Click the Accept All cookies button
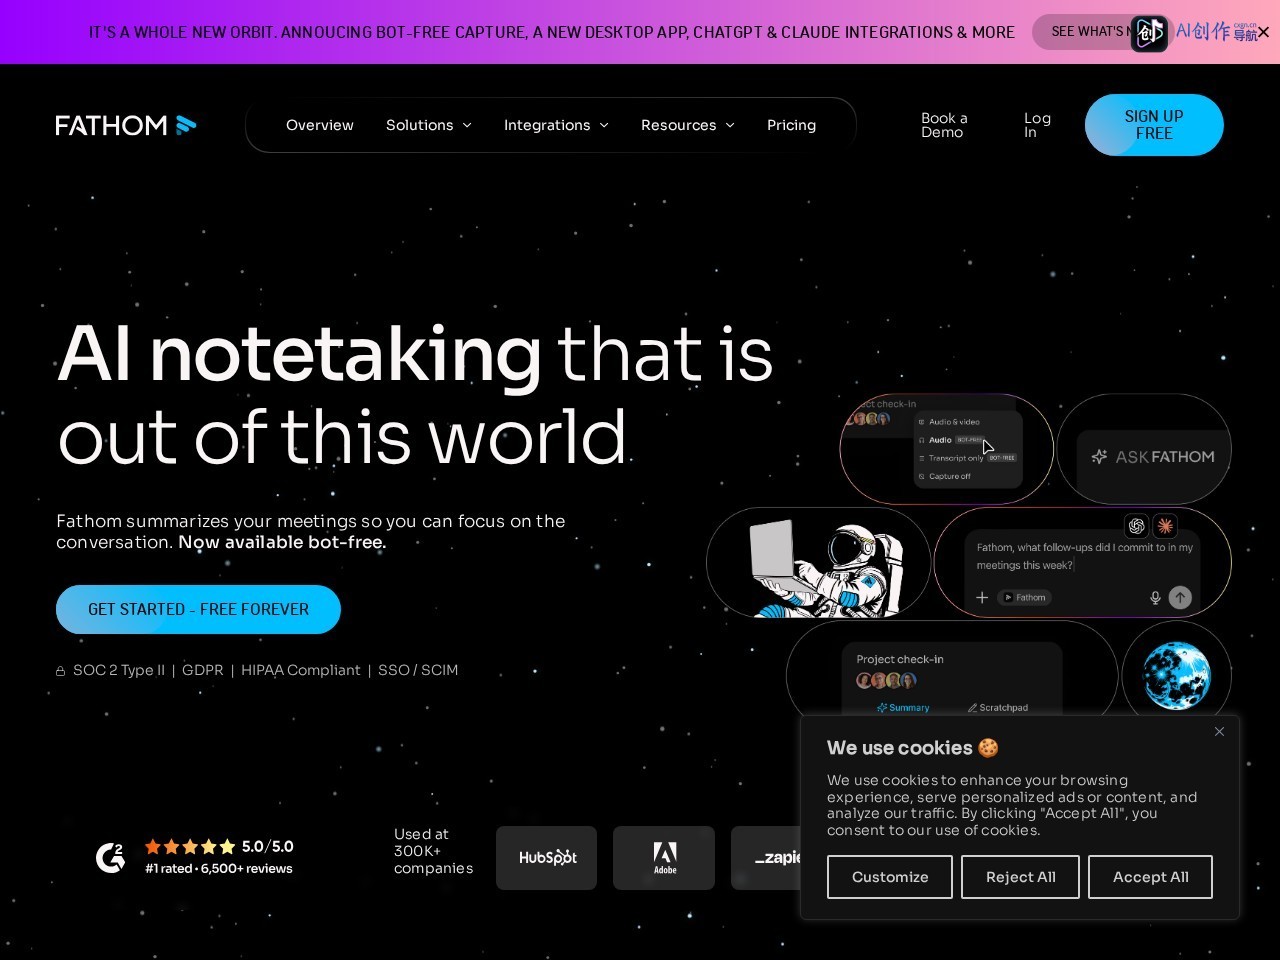Viewport: 1280px width, 960px height. pos(1150,877)
